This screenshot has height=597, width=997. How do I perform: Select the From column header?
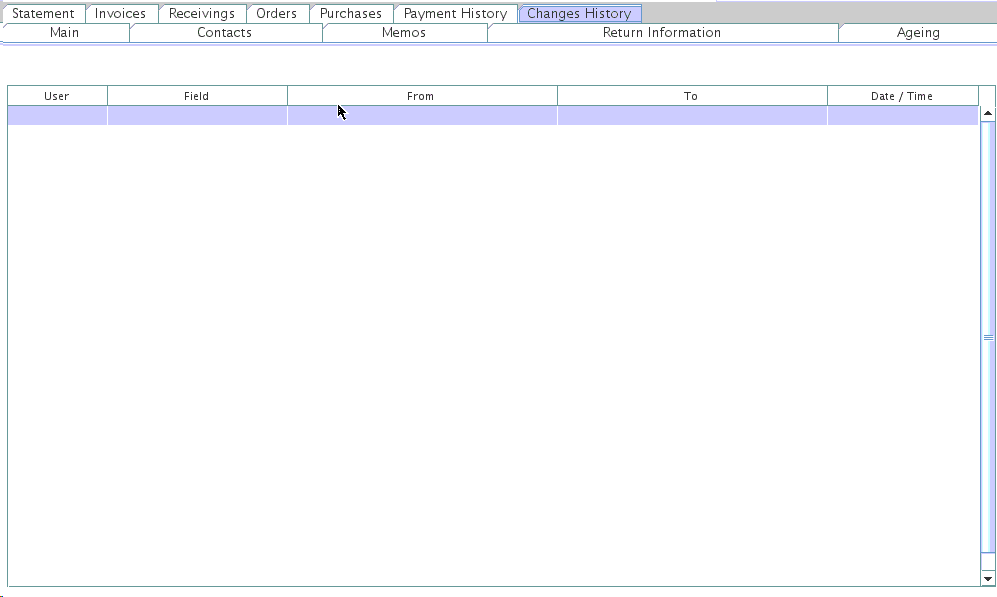[421, 96]
